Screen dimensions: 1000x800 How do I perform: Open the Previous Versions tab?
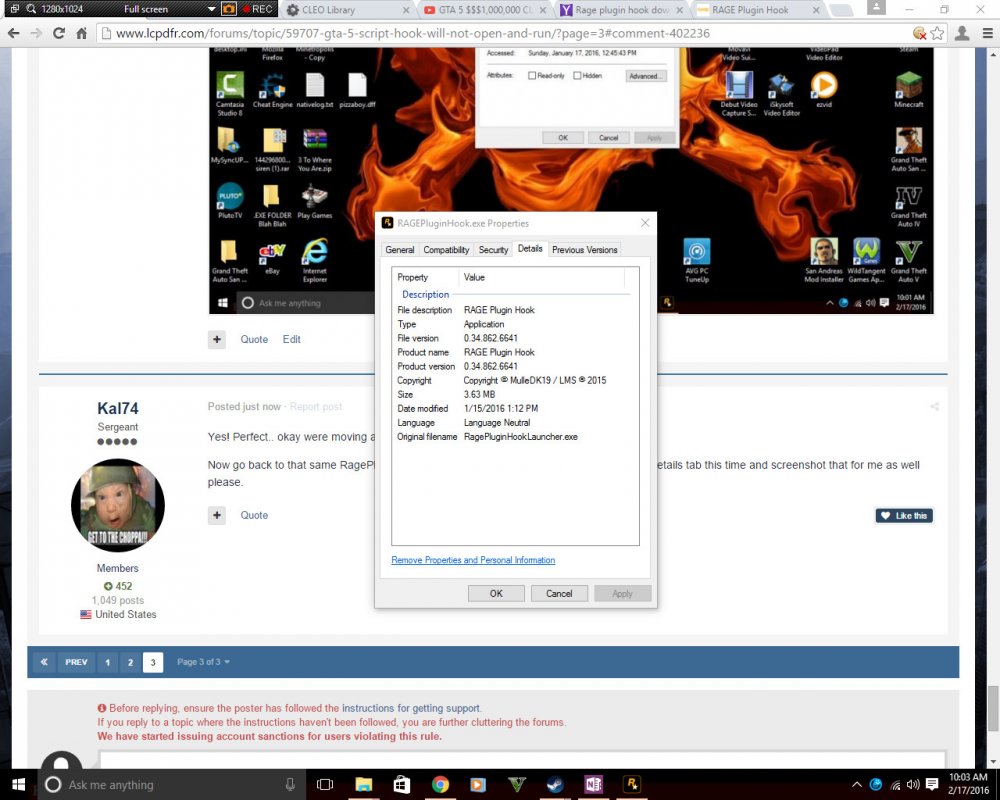[585, 250]
